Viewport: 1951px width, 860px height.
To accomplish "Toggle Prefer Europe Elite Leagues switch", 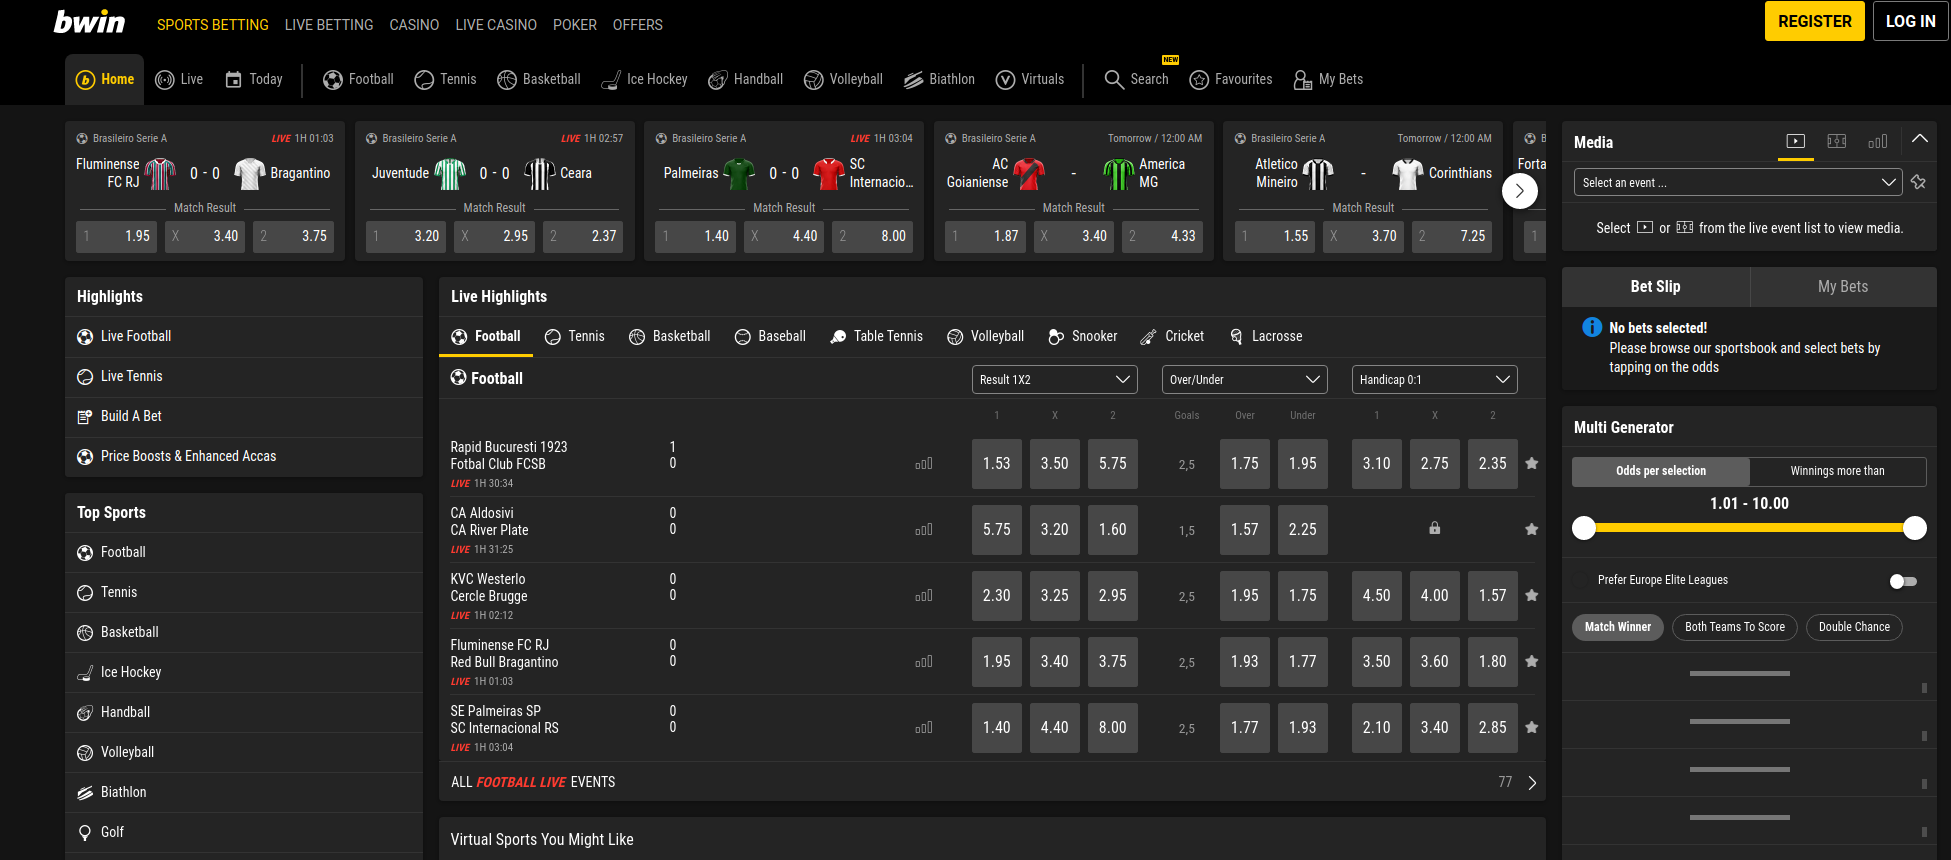I will 1903,581.
